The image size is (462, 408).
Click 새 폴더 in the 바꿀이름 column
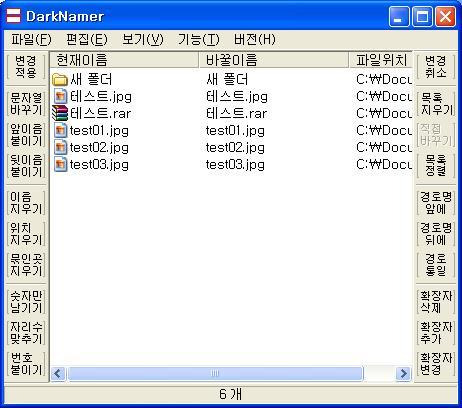coord(227,80)
